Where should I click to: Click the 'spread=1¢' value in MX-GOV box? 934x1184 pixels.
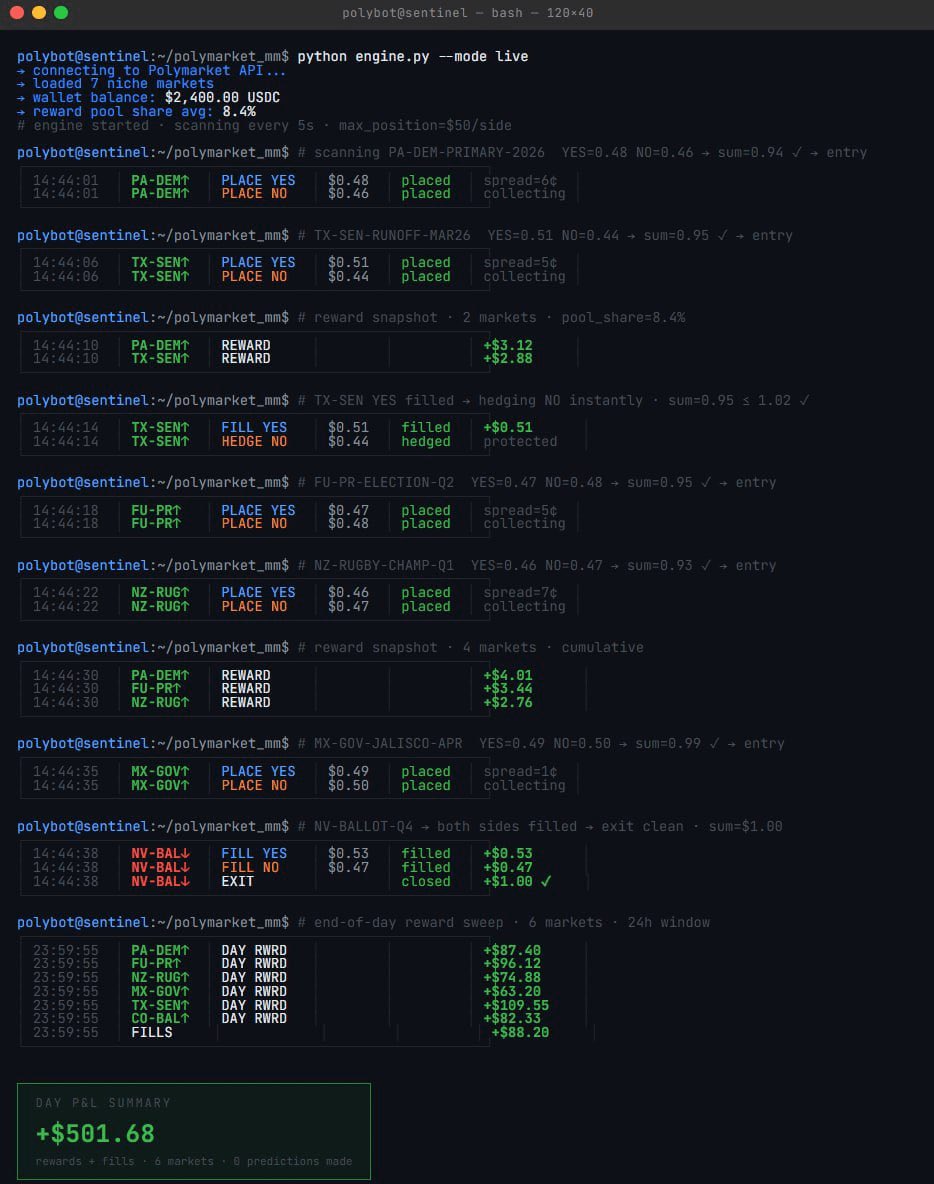(x=520, y=772)
